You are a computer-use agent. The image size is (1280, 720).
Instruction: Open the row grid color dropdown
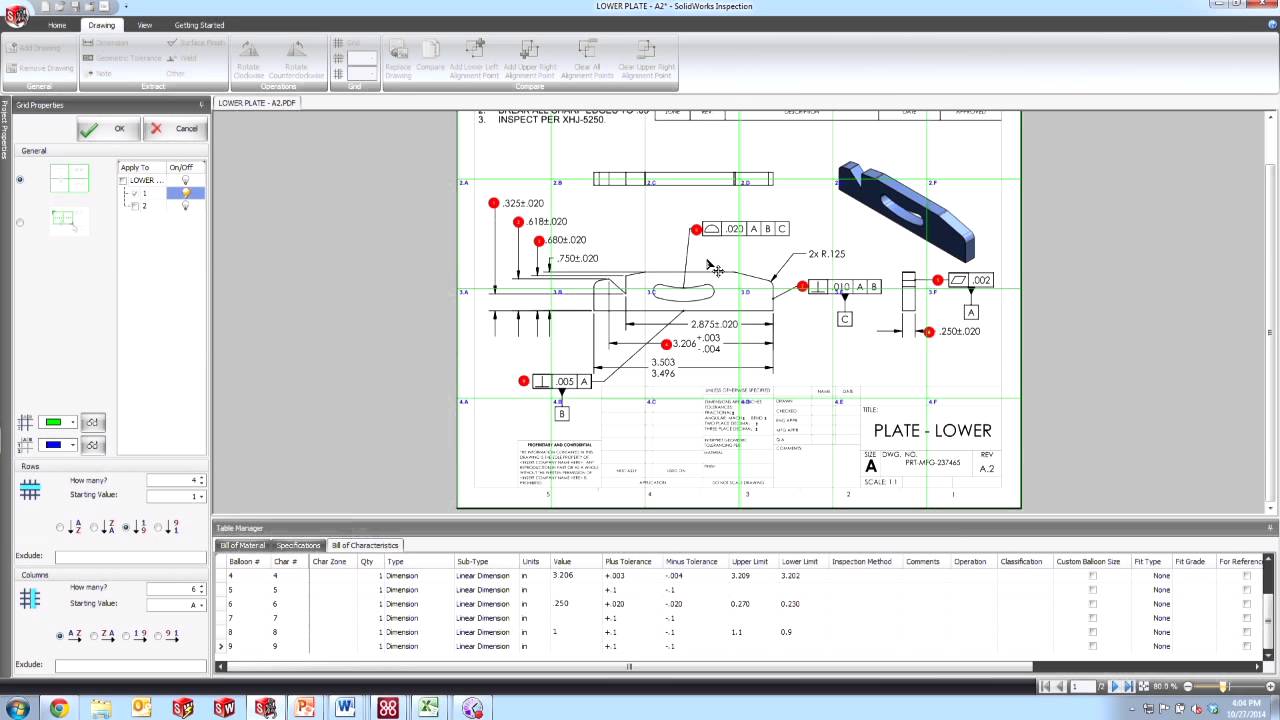(x=73, y=421)
